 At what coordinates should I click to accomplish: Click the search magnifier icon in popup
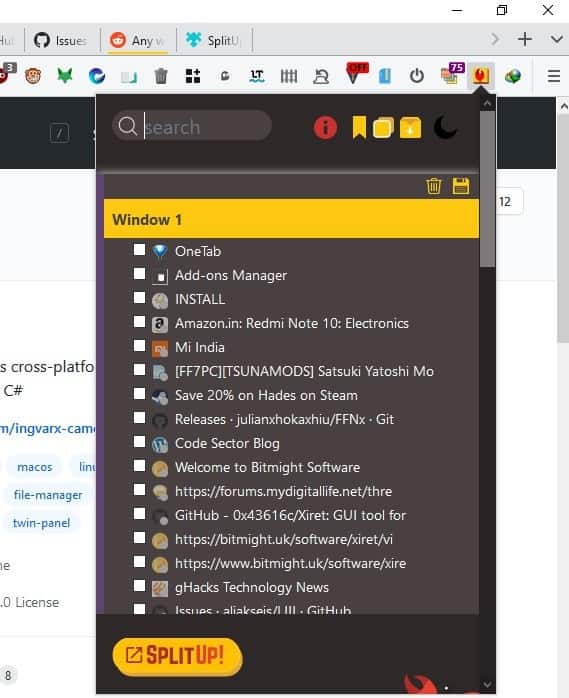128,126
